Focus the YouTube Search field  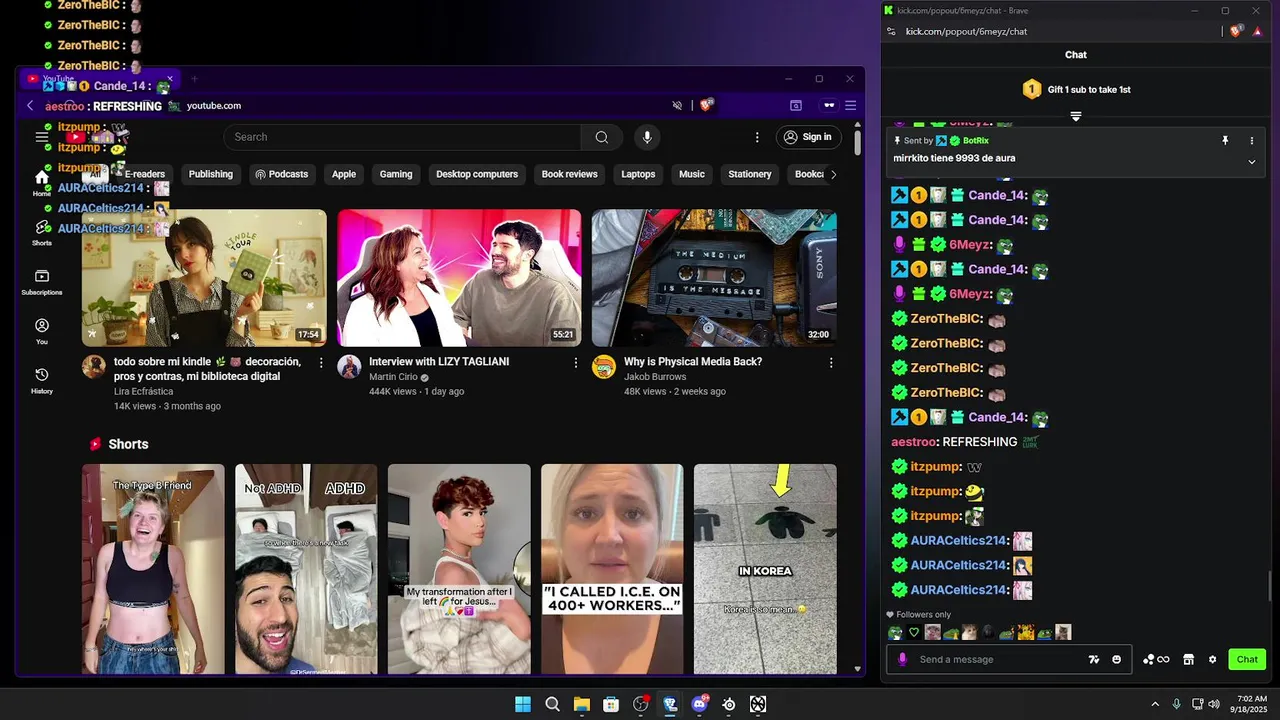402,137
